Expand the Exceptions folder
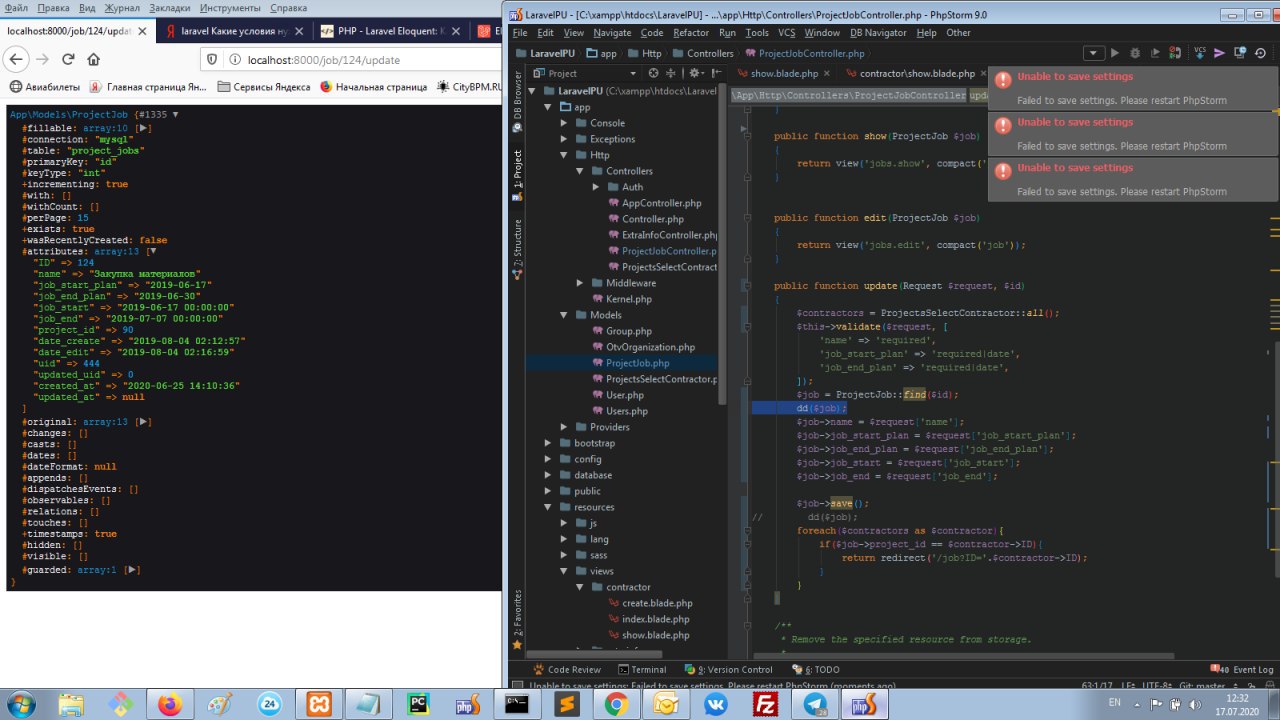Viewport: 1280px width, 720px height. point(564,139)
